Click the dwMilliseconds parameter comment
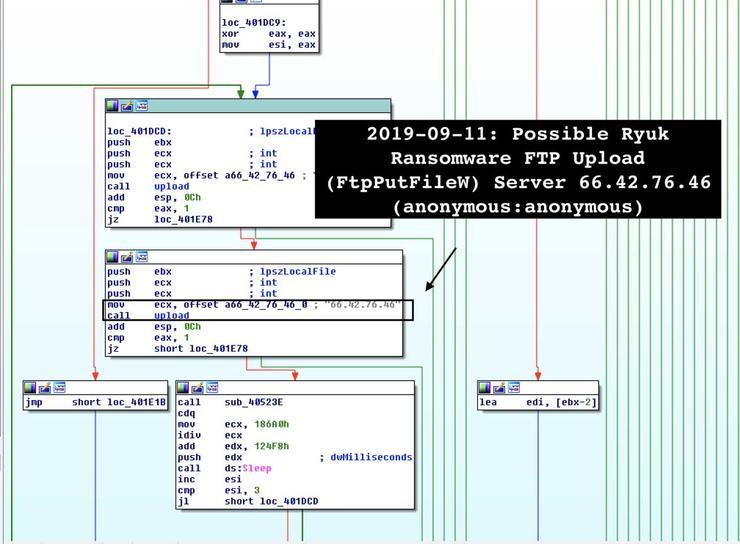This screenshot has width=740, height=544. (x=365, y=457)
